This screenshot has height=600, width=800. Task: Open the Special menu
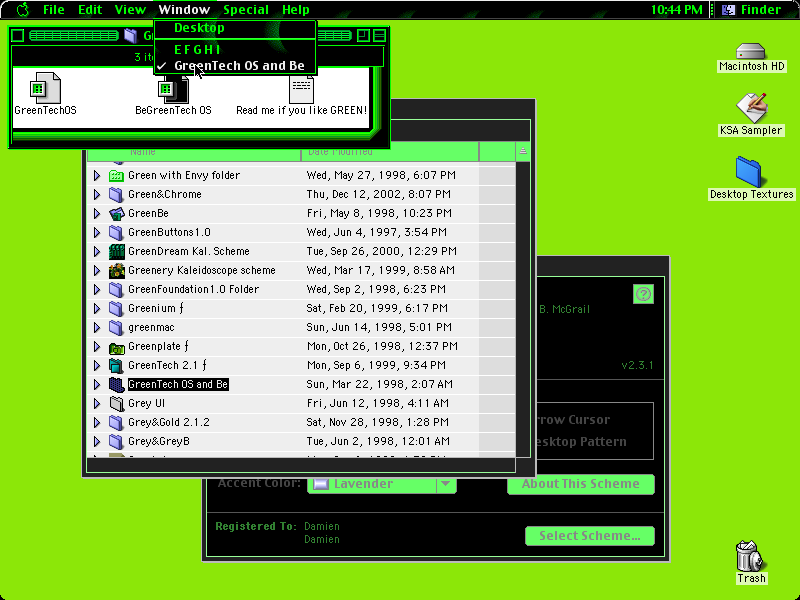click(245, 10)
